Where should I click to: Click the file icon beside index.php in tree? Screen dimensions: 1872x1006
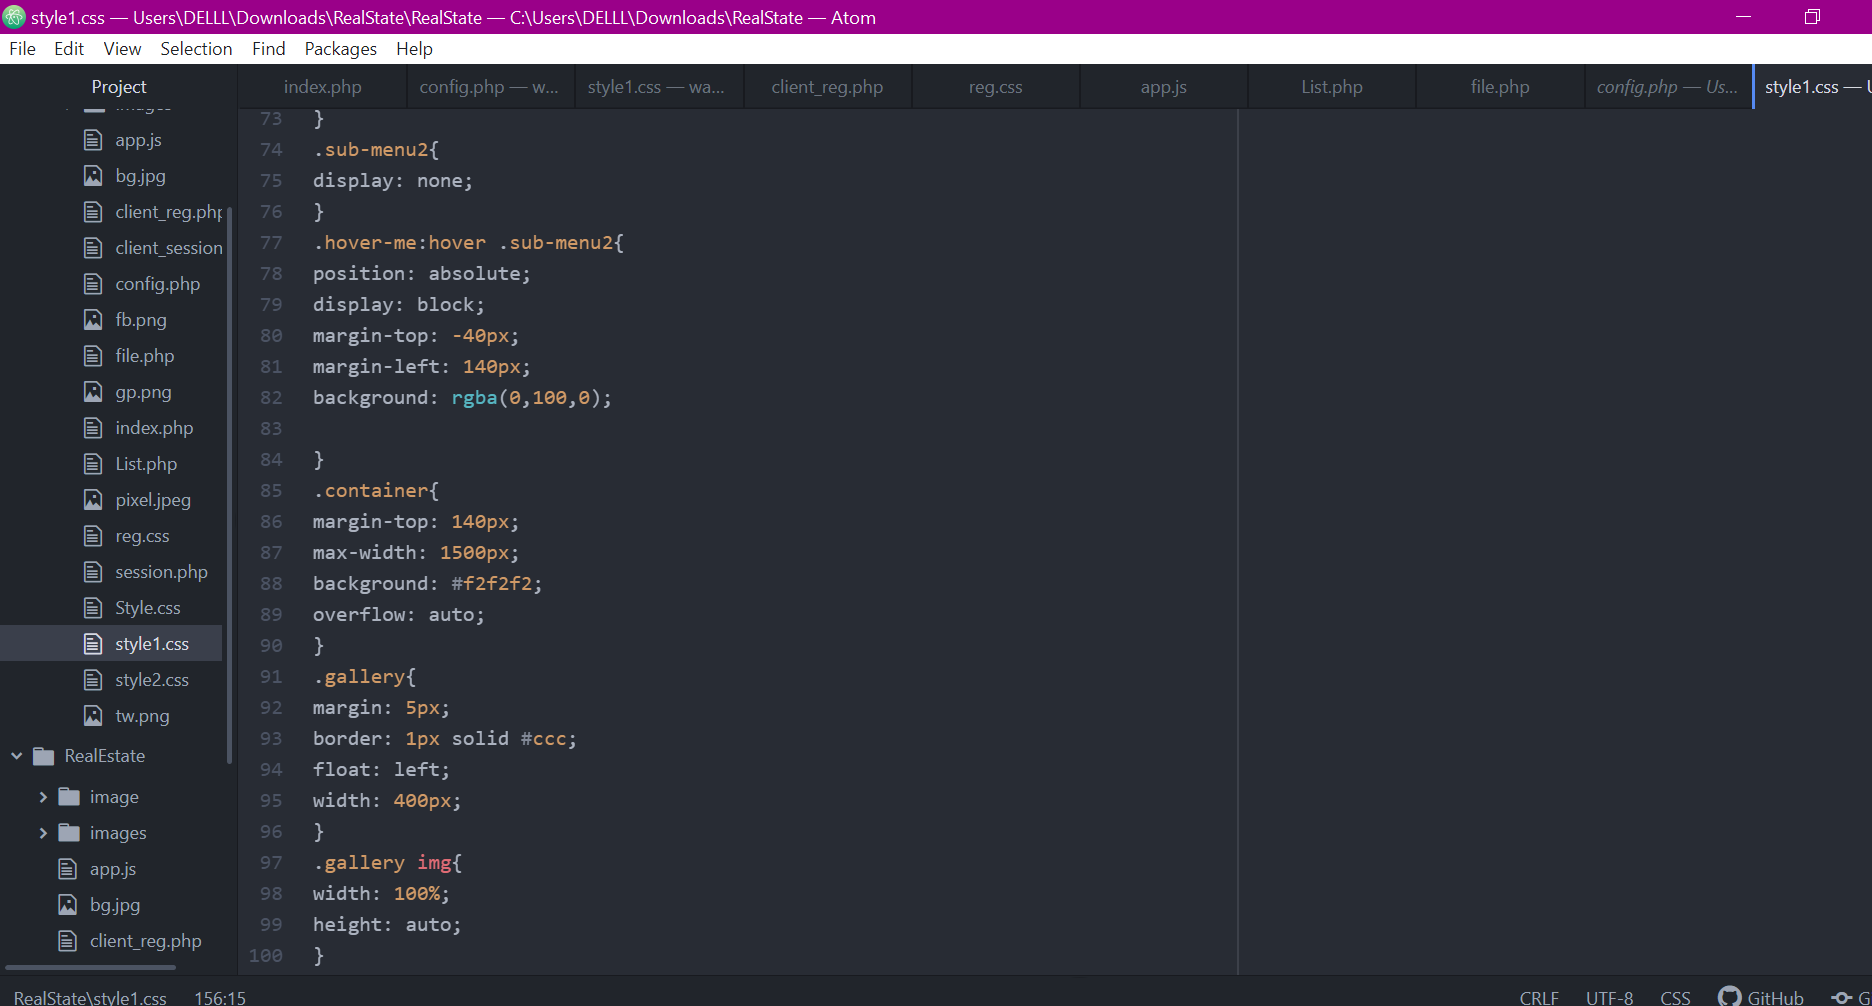point(93,428)
